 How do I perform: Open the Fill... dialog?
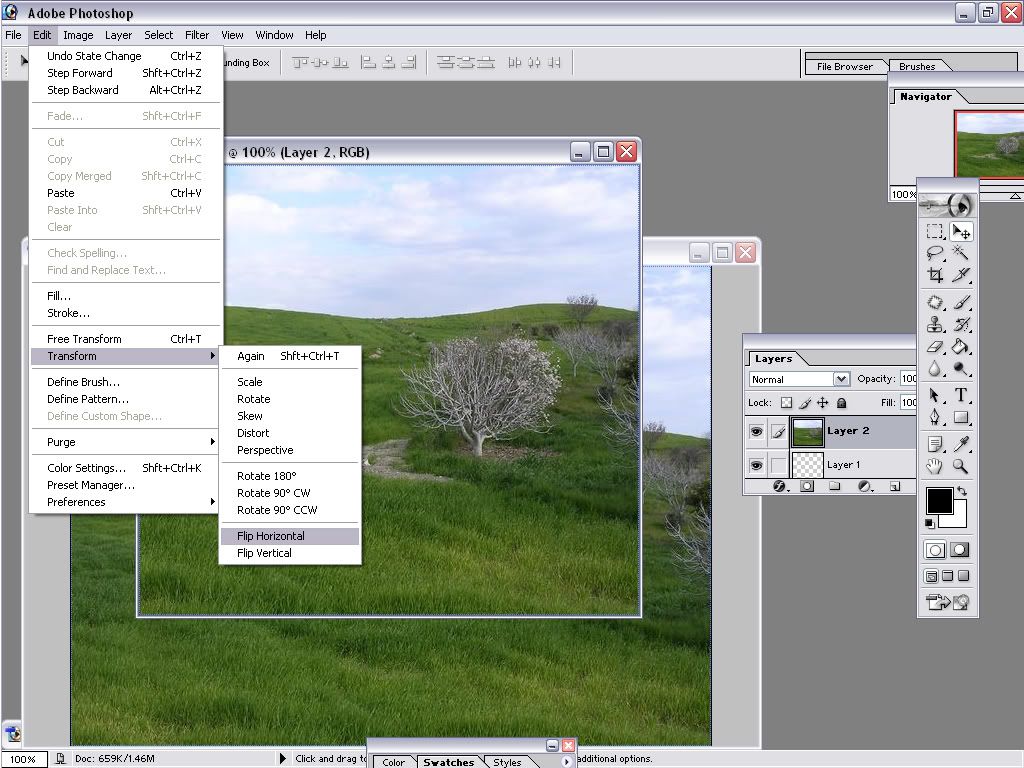point(124,296)
